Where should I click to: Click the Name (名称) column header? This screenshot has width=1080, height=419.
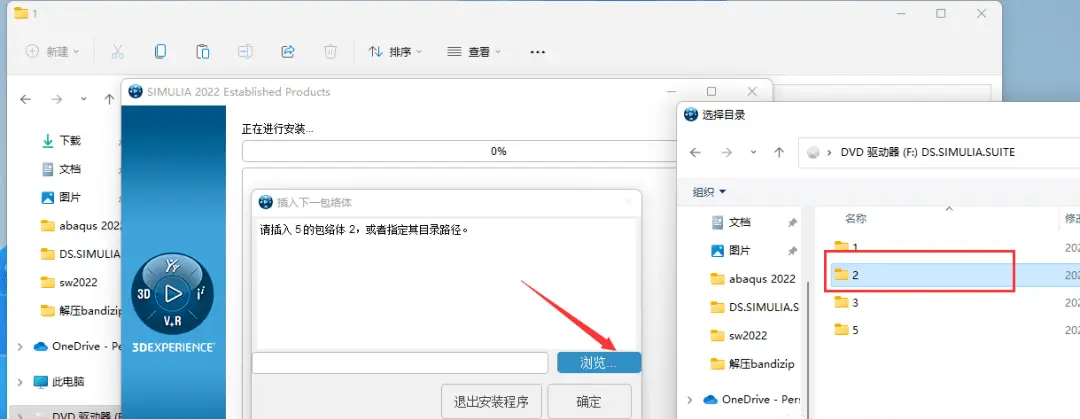[855, 218]
